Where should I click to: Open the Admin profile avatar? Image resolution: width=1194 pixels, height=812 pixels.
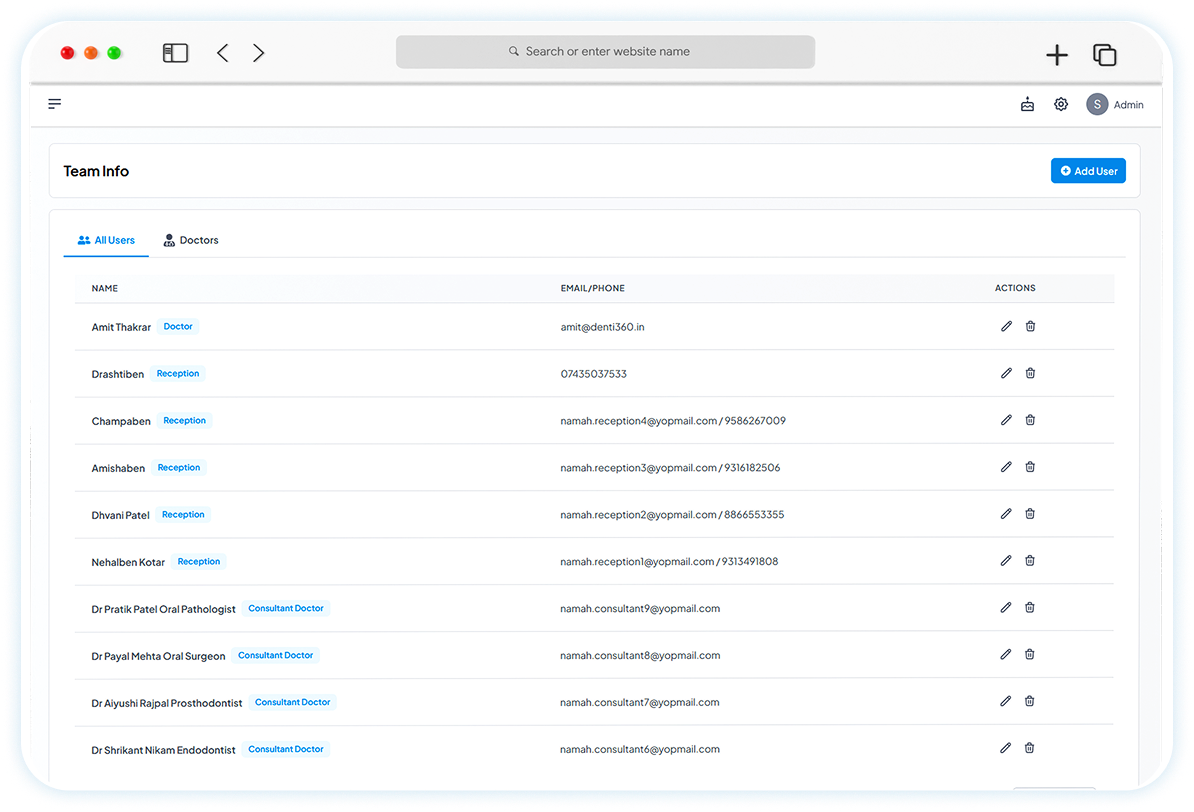tap(1097, 104)
